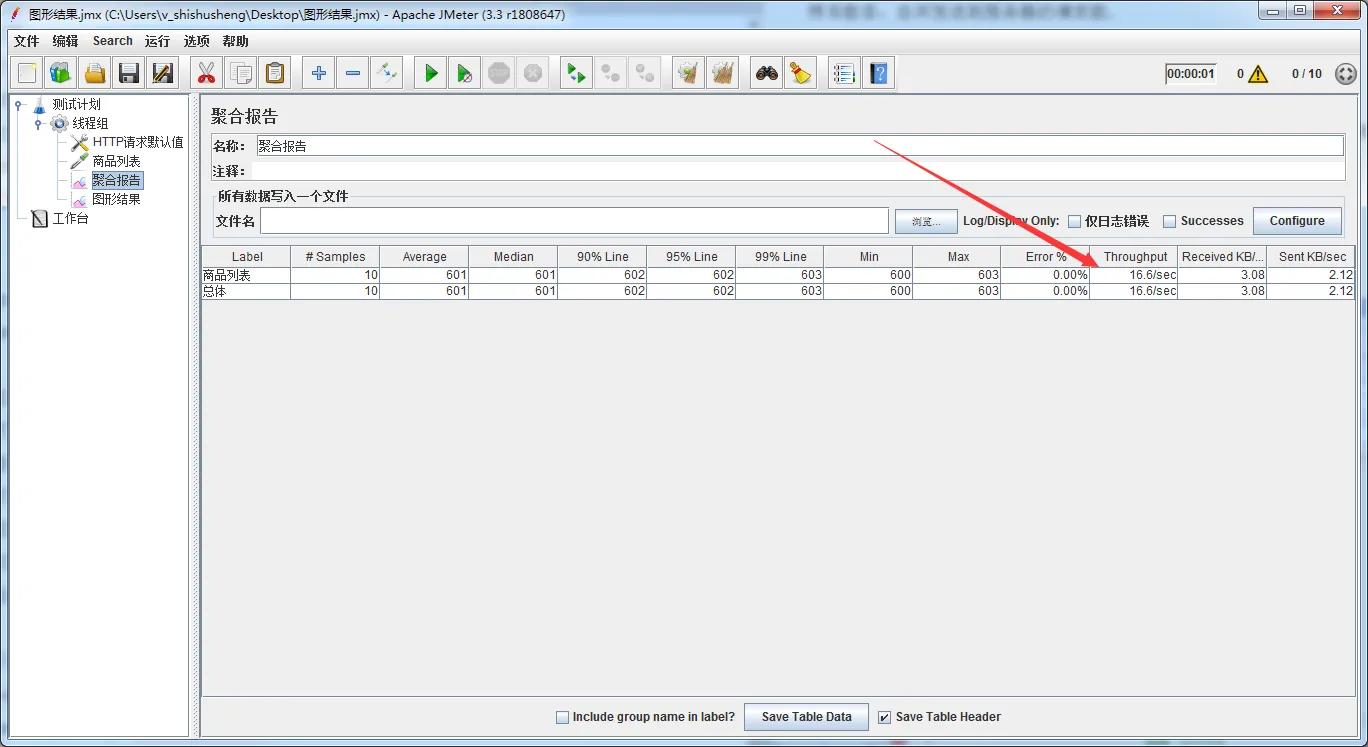Enable the 仅日志错误 checkbox
The image size is (1368, 747).
click(x=1075, y=221)
